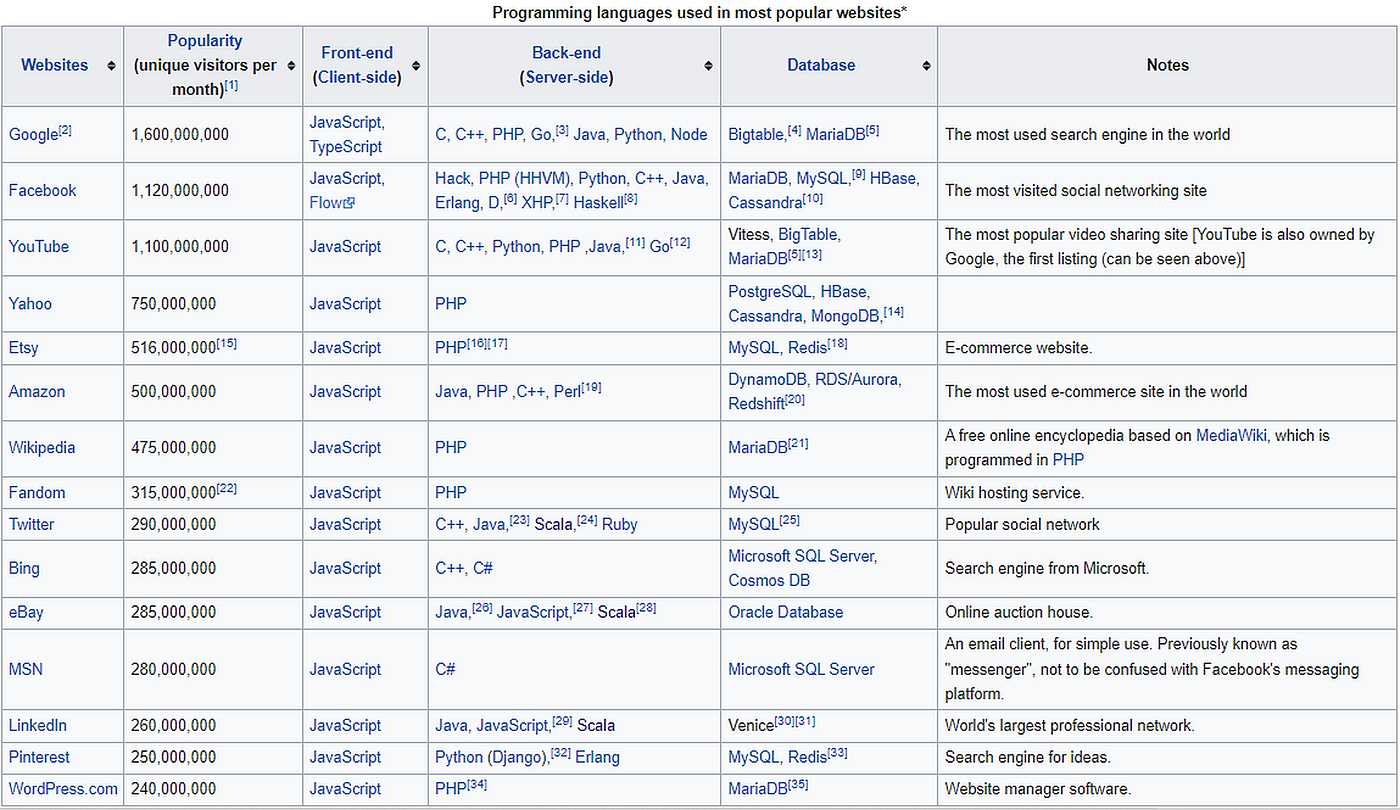The image size is (1400, 810).
Task: Click Database column sort arrows
Action: point(925,66)
